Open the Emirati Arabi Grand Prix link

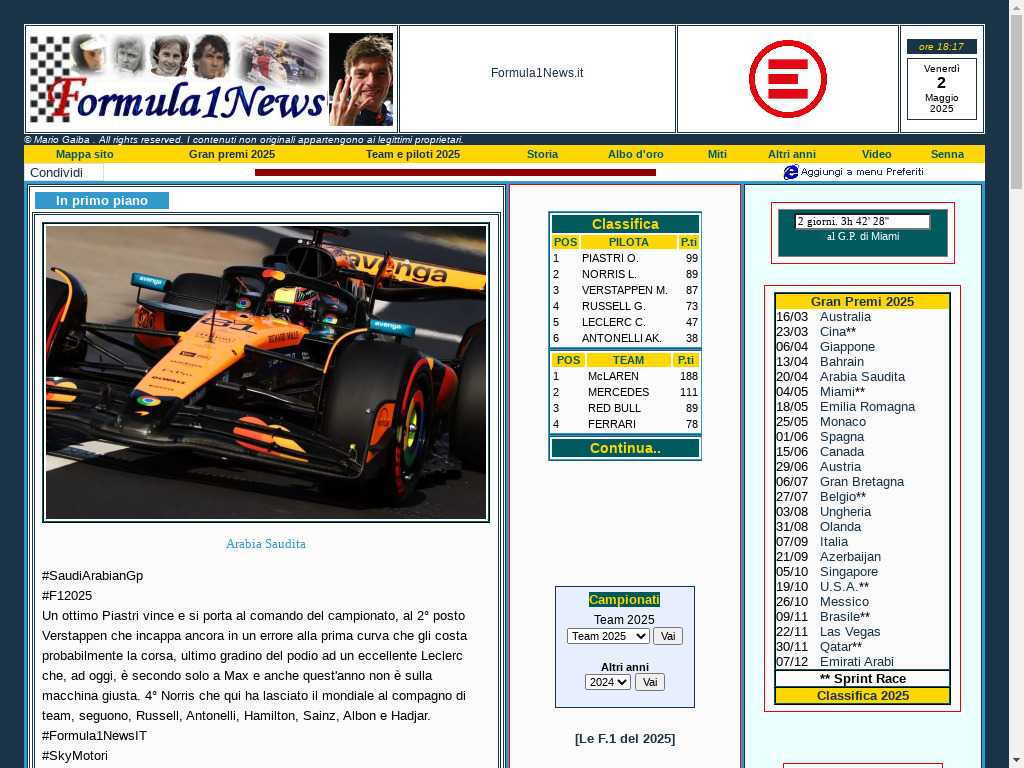(x=857, y=662)
